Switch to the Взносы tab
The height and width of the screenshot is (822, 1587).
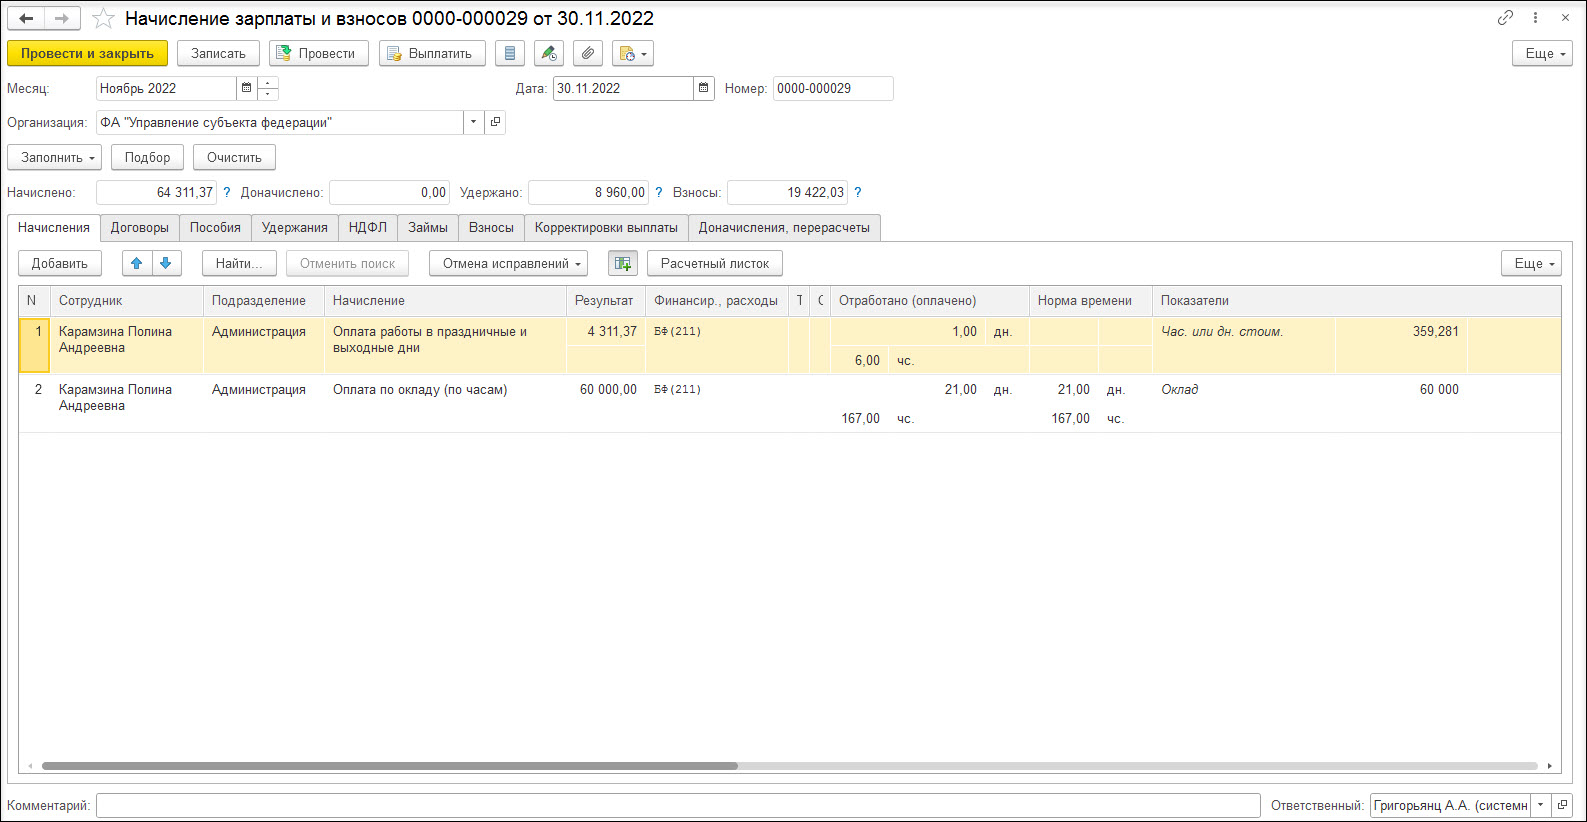click(x=491, y=228)
